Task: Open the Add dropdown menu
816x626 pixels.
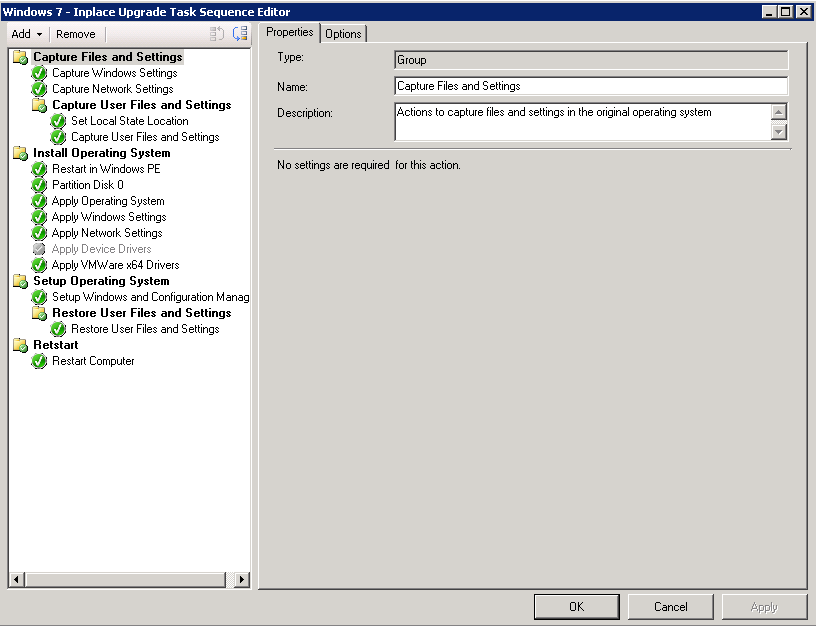Action: tap(25, 33)
